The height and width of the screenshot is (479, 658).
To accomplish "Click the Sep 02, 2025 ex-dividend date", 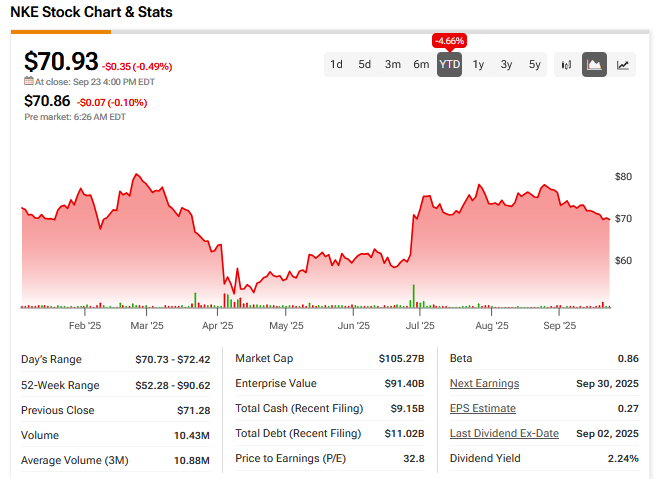I will (607, 434).
